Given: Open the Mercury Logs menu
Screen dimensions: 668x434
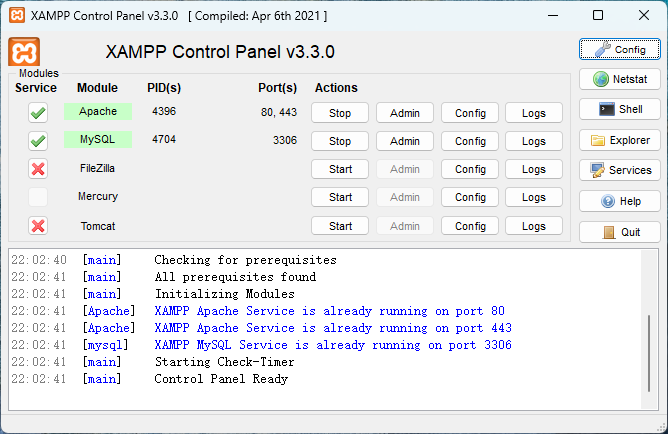Looking at the screenshot, I should tap(534, 197).
